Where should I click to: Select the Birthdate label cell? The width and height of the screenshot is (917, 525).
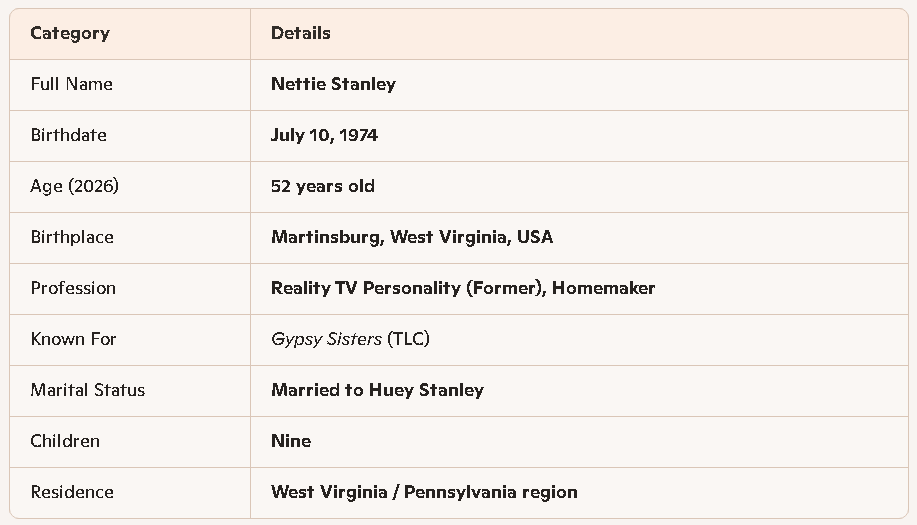pyautogui.click(x=68, y=135)
